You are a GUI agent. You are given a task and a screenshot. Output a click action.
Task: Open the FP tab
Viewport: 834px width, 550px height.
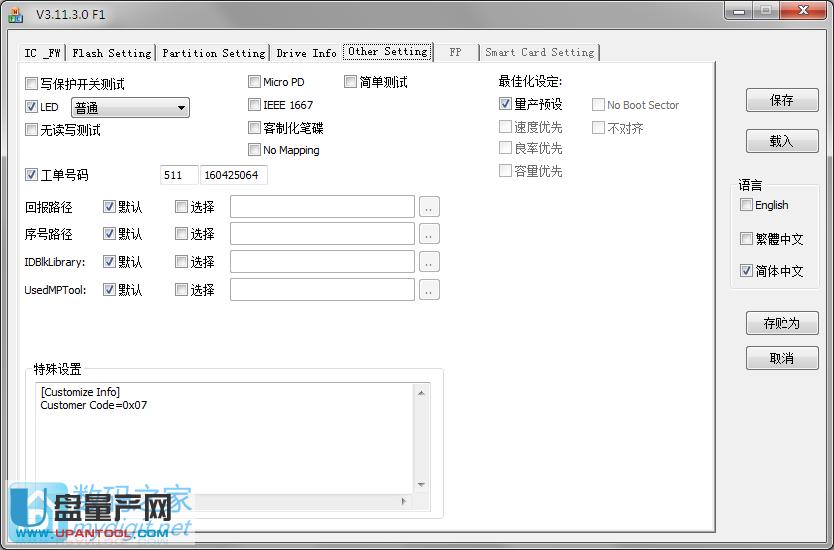click(x=455, y=52)
